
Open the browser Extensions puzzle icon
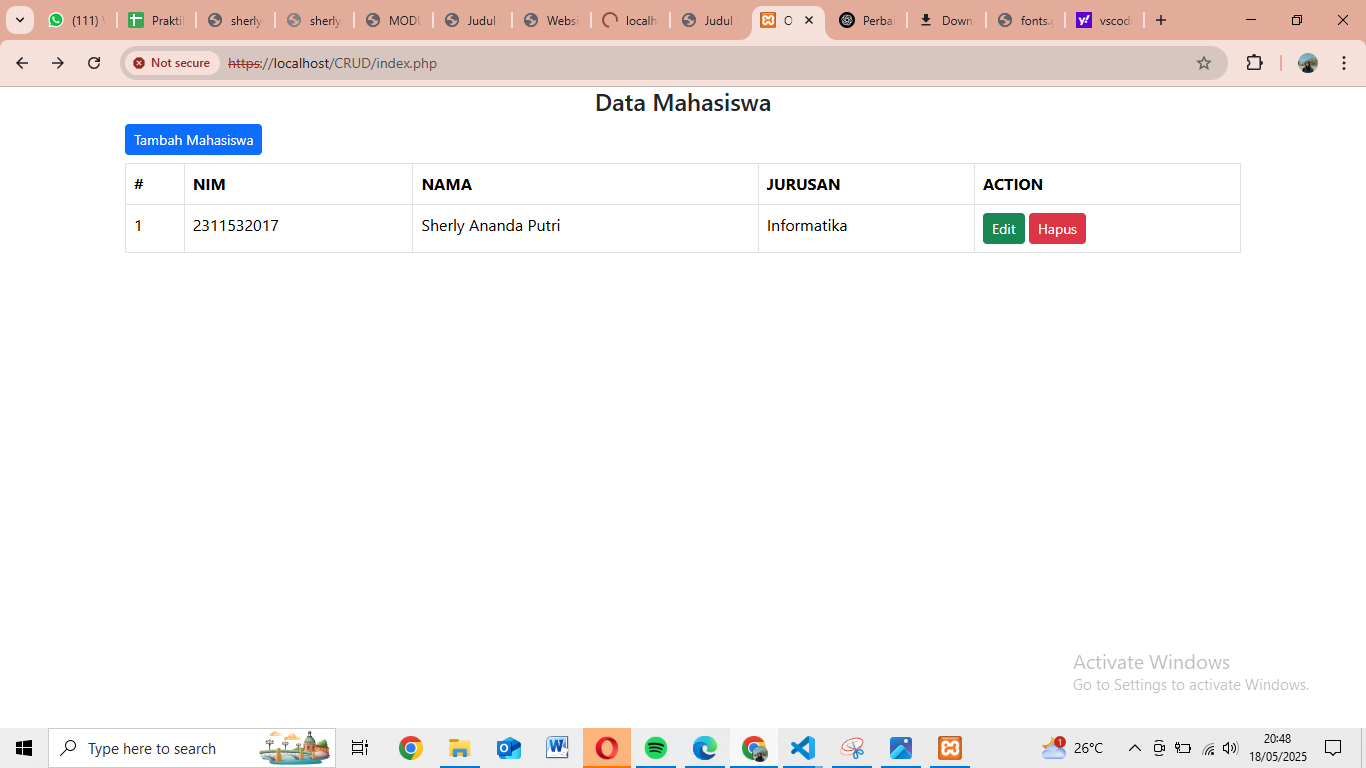tap(1254, 63)
